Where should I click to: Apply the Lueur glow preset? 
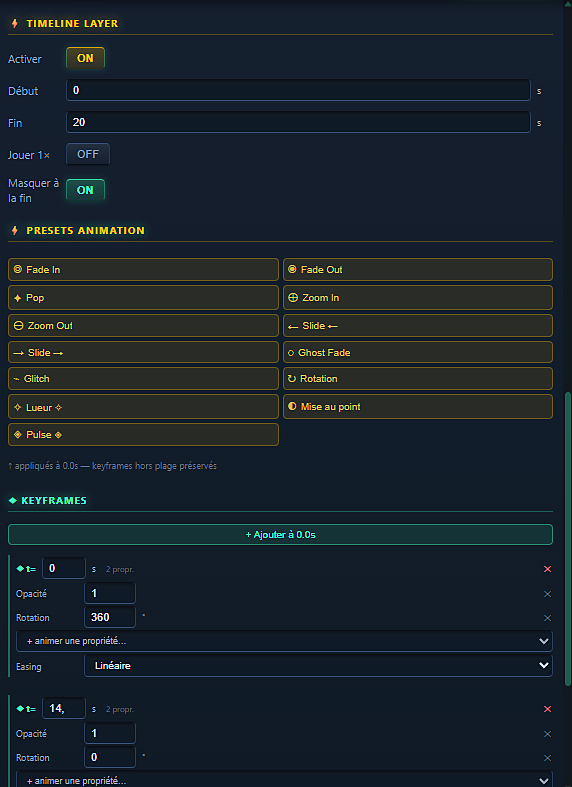tap(144, 407)
